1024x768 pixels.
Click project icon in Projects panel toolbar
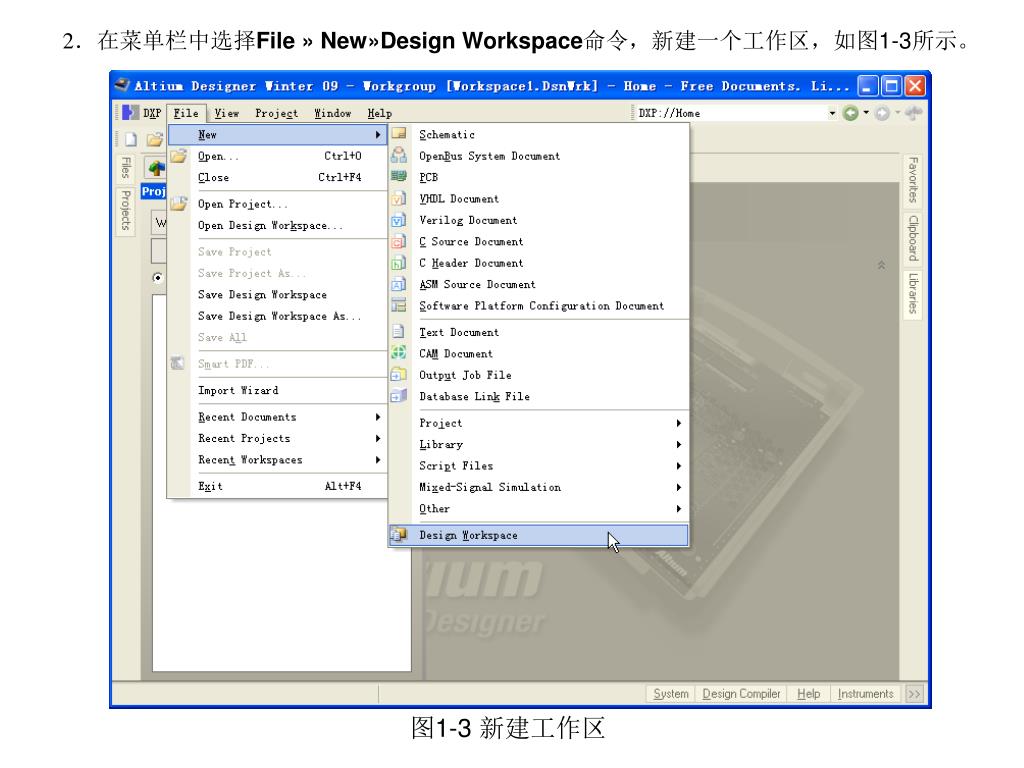point(155,168)
